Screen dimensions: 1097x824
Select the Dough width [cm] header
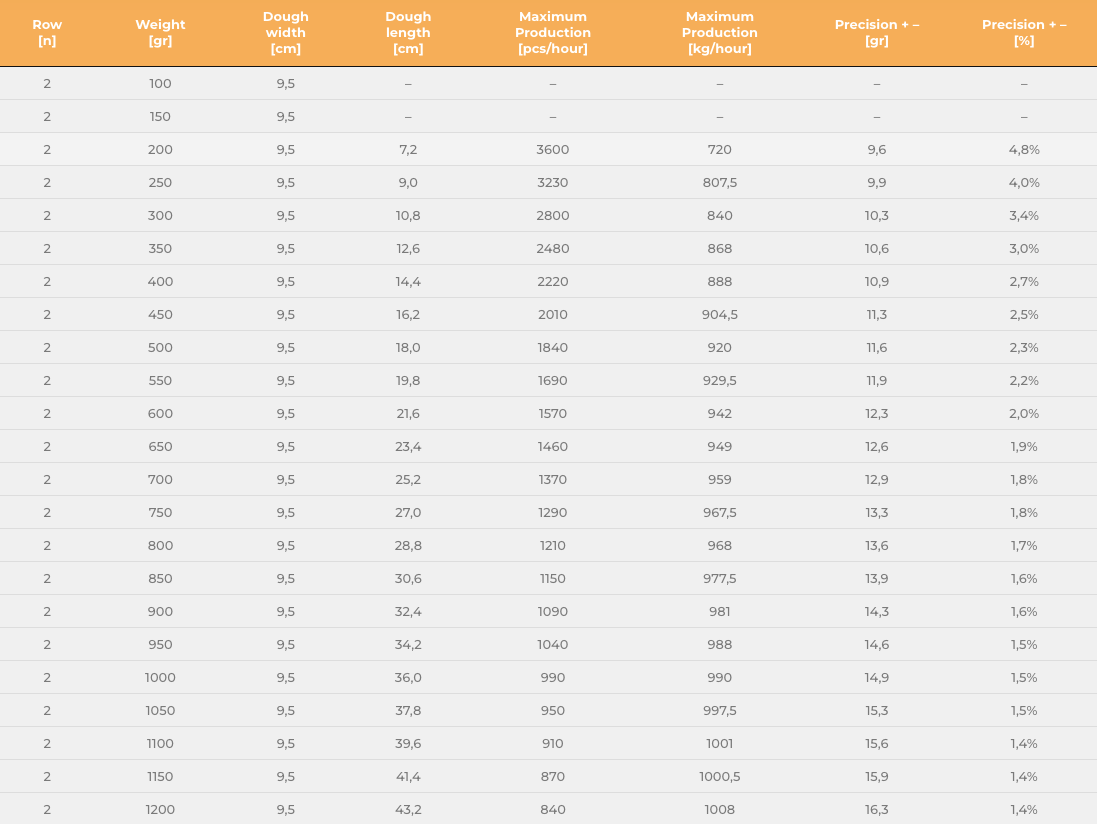tap(285, 32)
